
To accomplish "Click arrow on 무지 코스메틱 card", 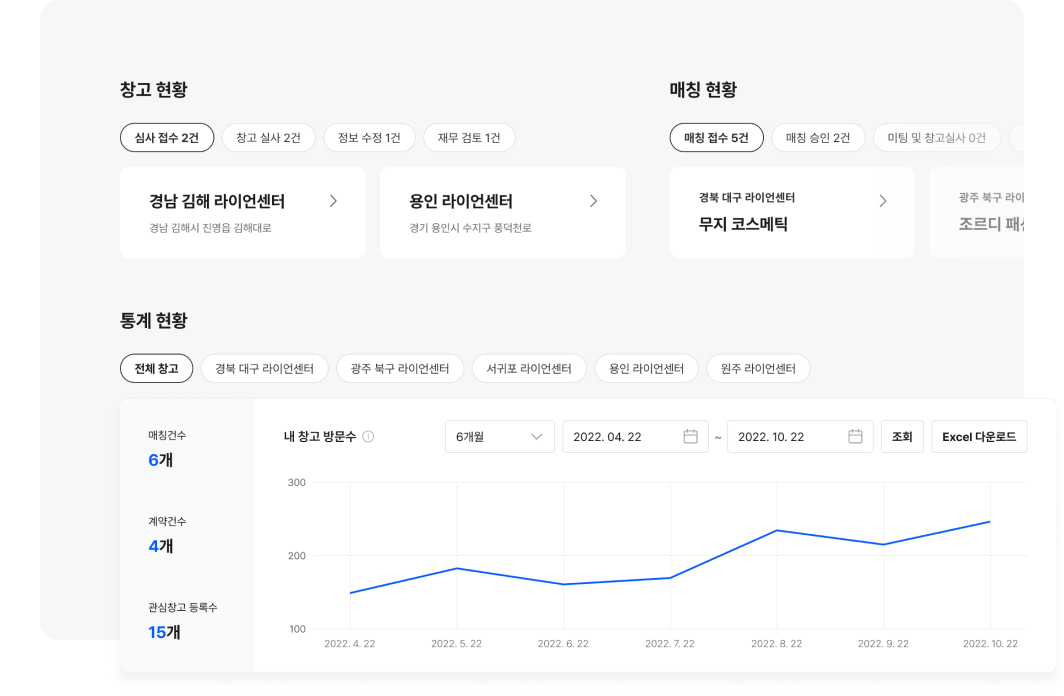I will [x=882, y=201].
